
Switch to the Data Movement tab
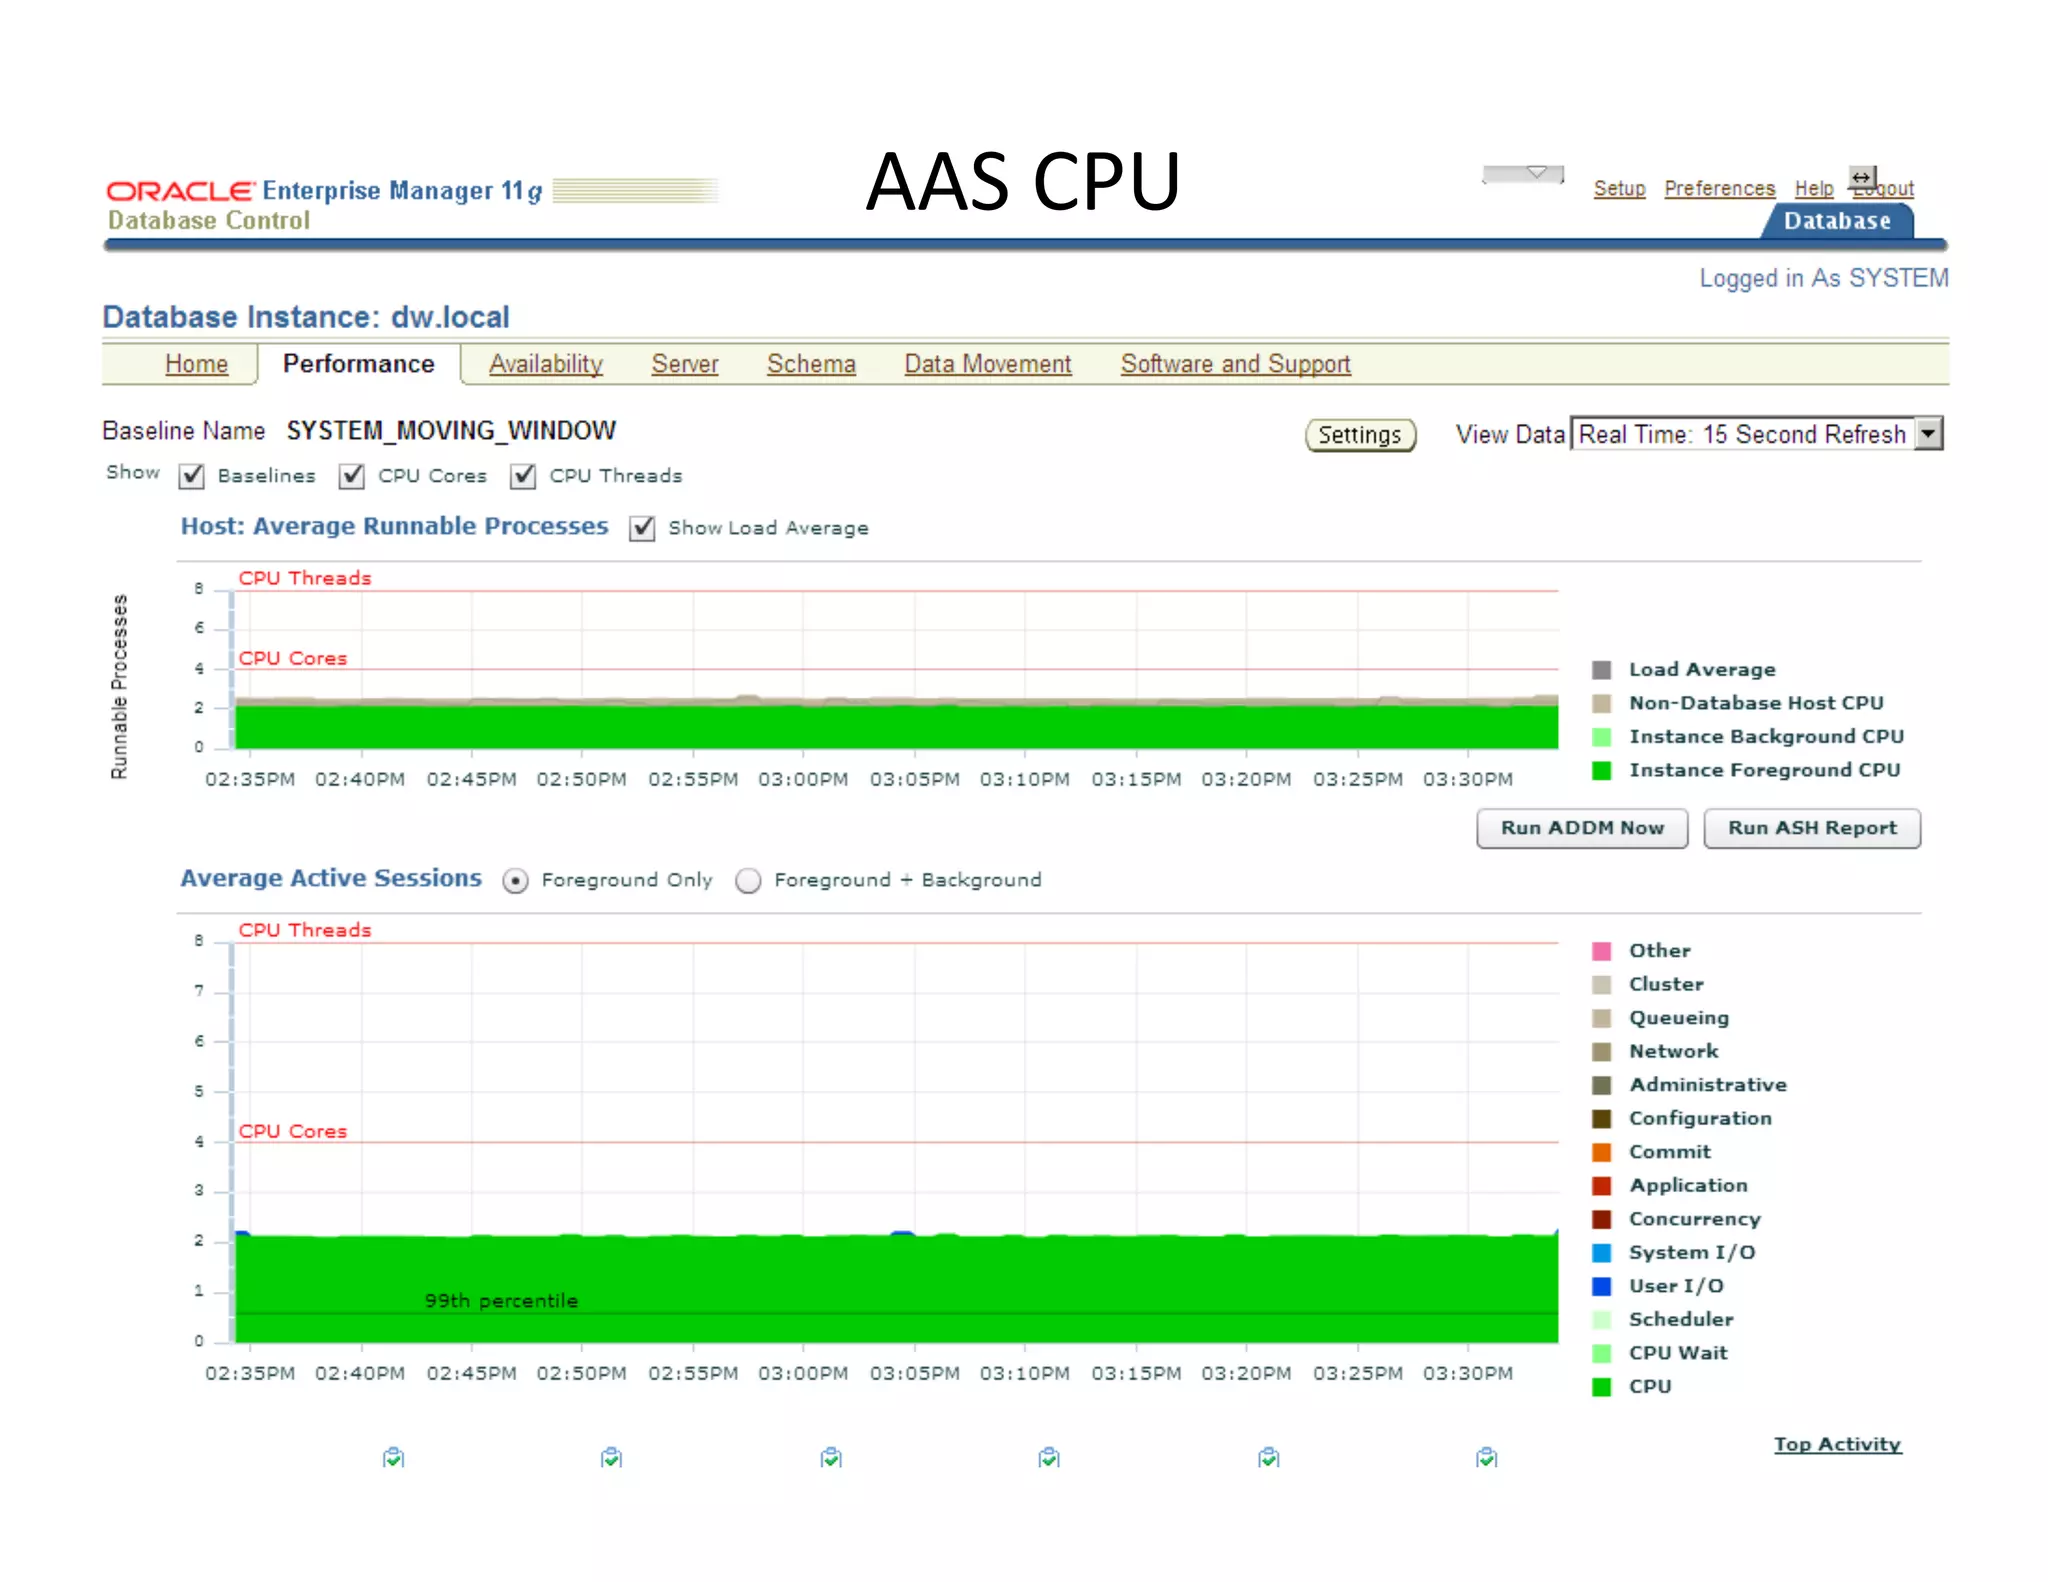[988, 364]
